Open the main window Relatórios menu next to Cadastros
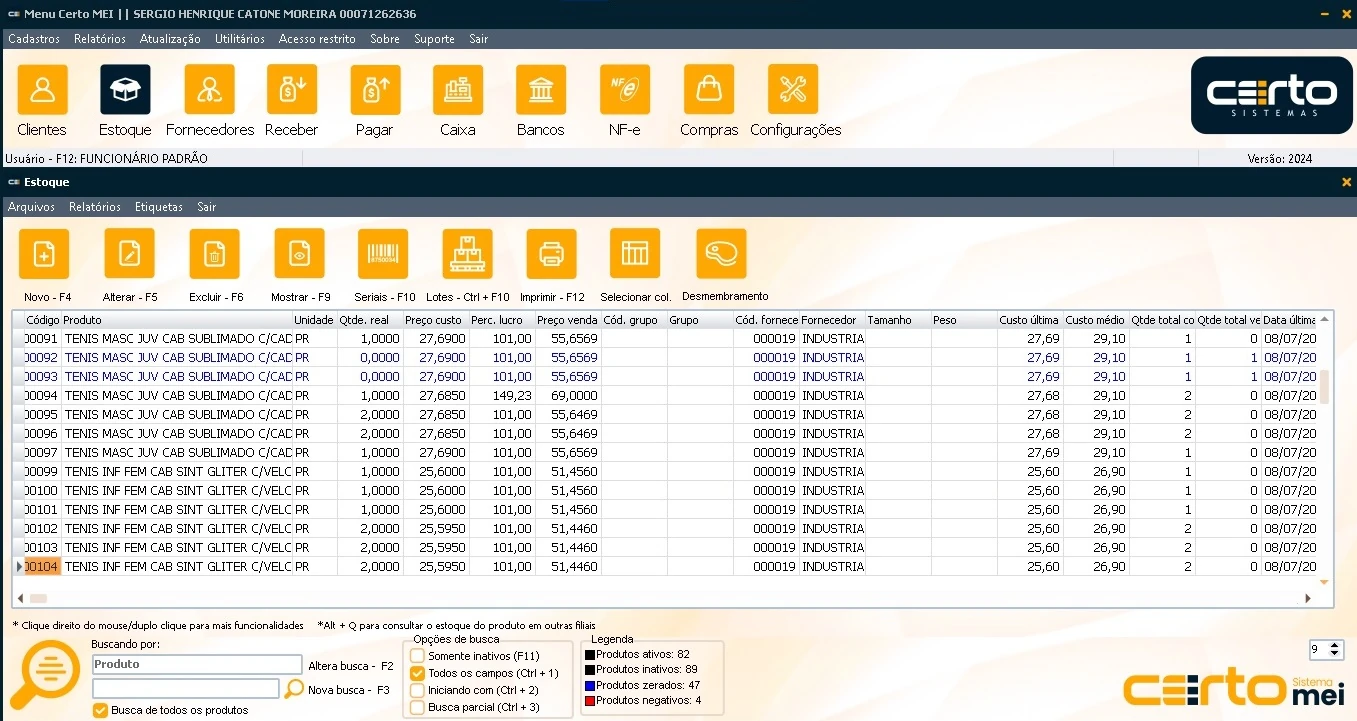 pyautogui.click(x=100, y=39)
